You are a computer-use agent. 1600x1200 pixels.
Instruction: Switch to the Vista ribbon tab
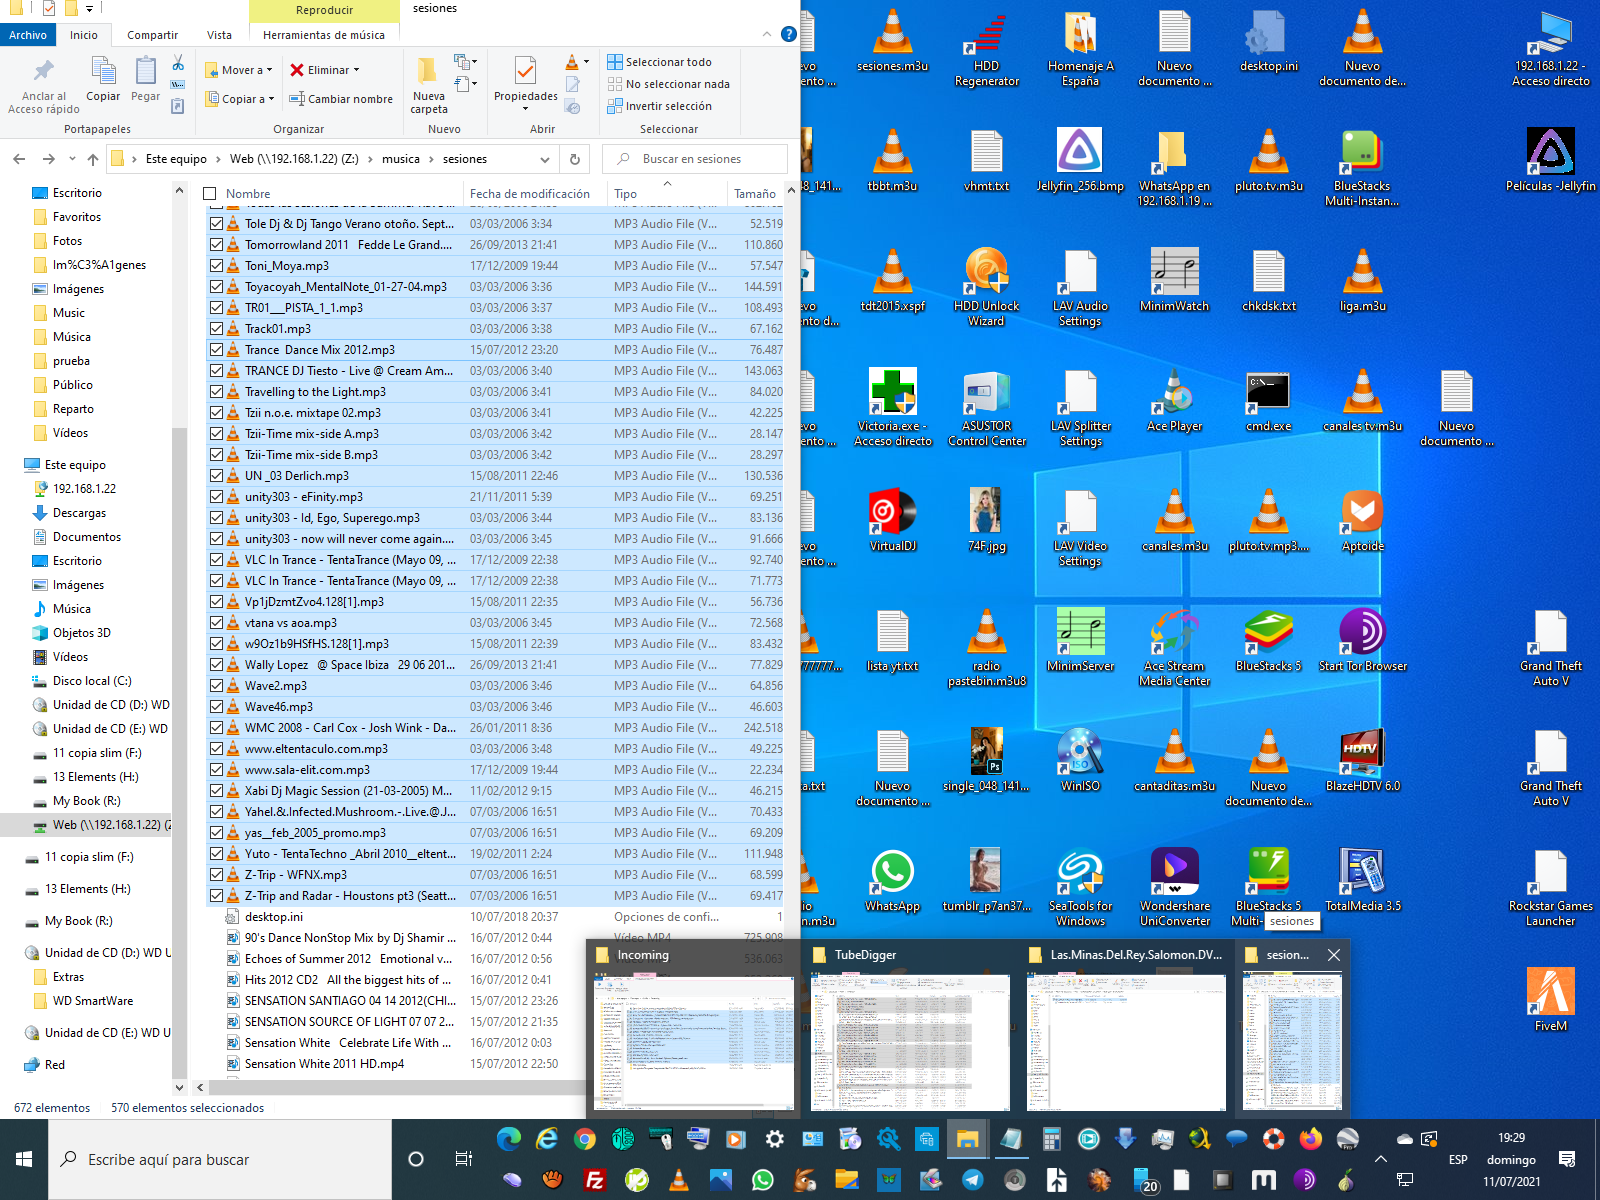coord(219,35)
